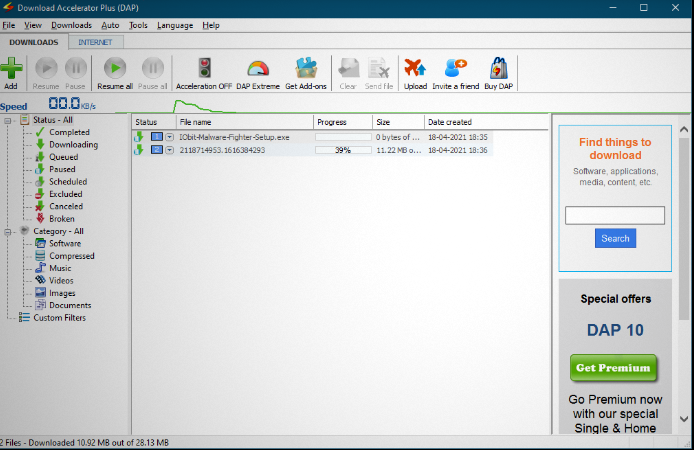Switch to the INTERNET tab

95,42
